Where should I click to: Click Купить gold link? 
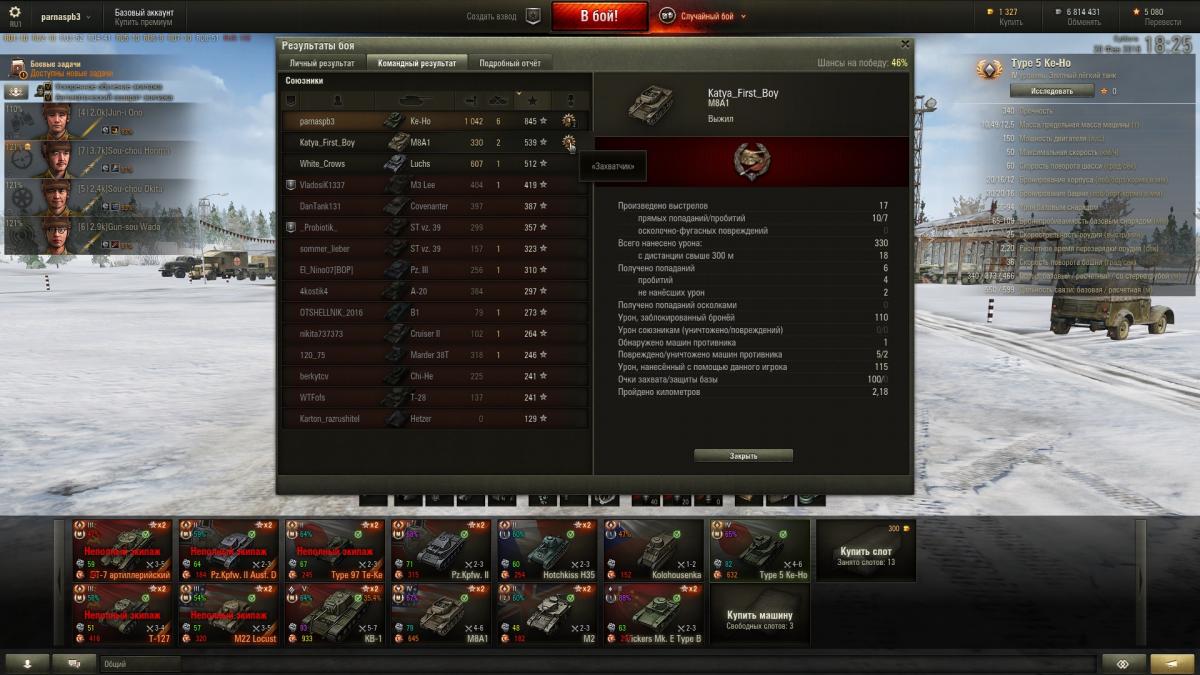click(x=1010, y=22)
